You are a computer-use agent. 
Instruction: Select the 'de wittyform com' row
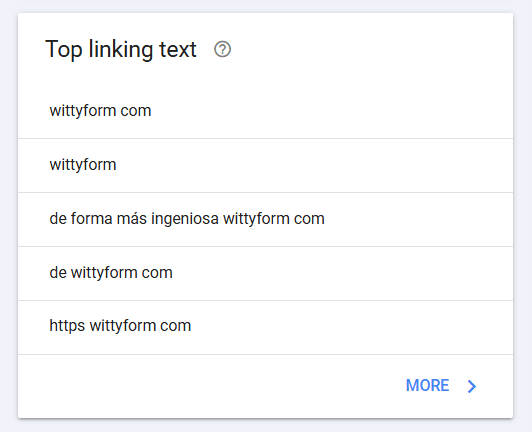click(265, 273)
